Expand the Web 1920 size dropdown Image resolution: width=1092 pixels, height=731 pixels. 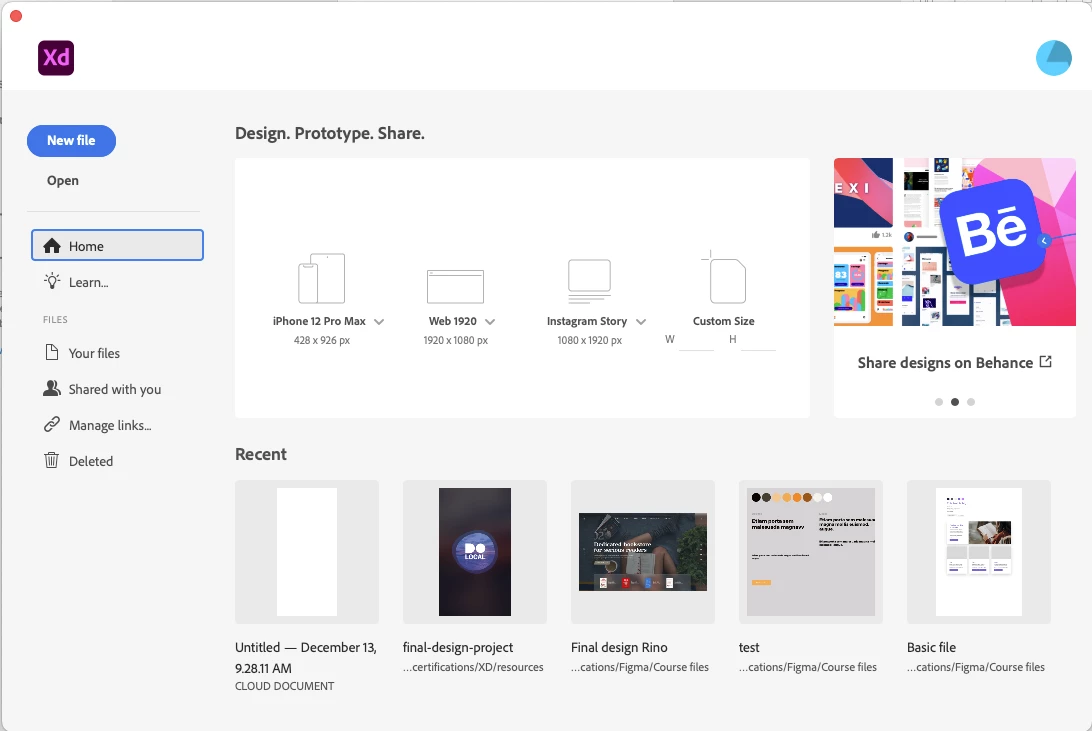click(x=490, y=322)
